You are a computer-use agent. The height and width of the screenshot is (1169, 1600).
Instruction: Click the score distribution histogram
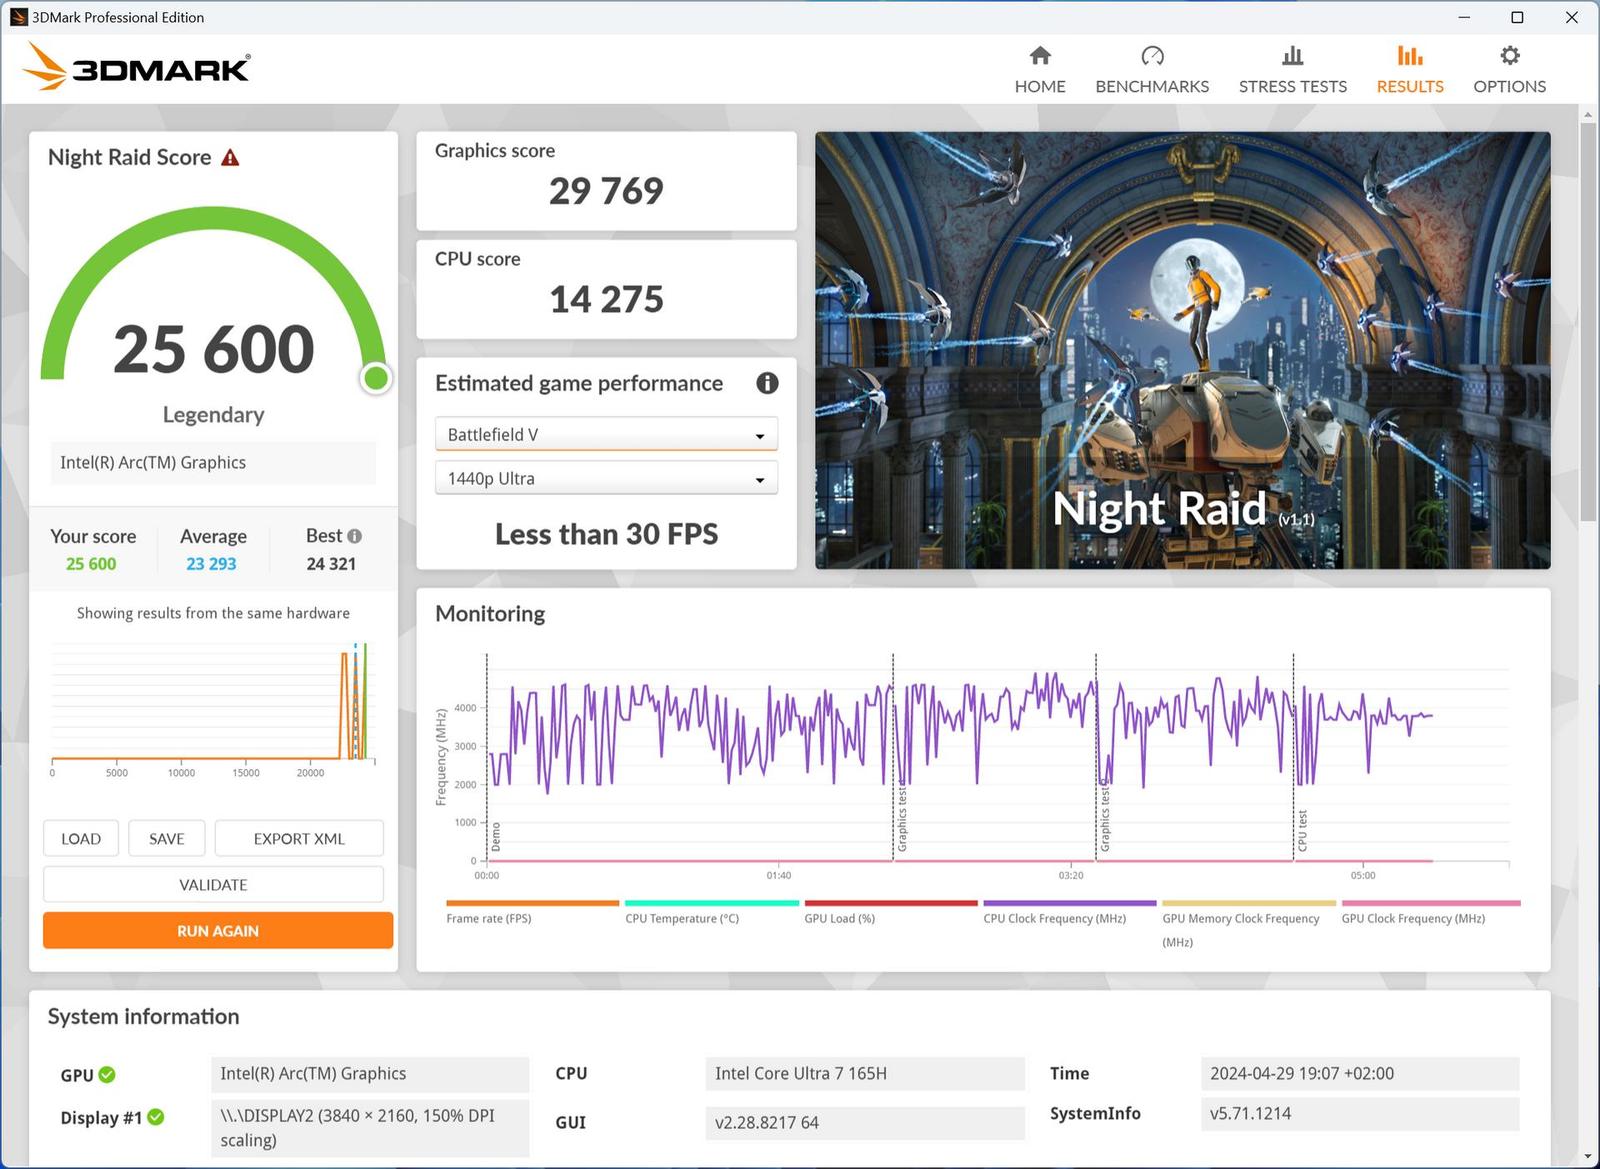click(x=213, y=710)
